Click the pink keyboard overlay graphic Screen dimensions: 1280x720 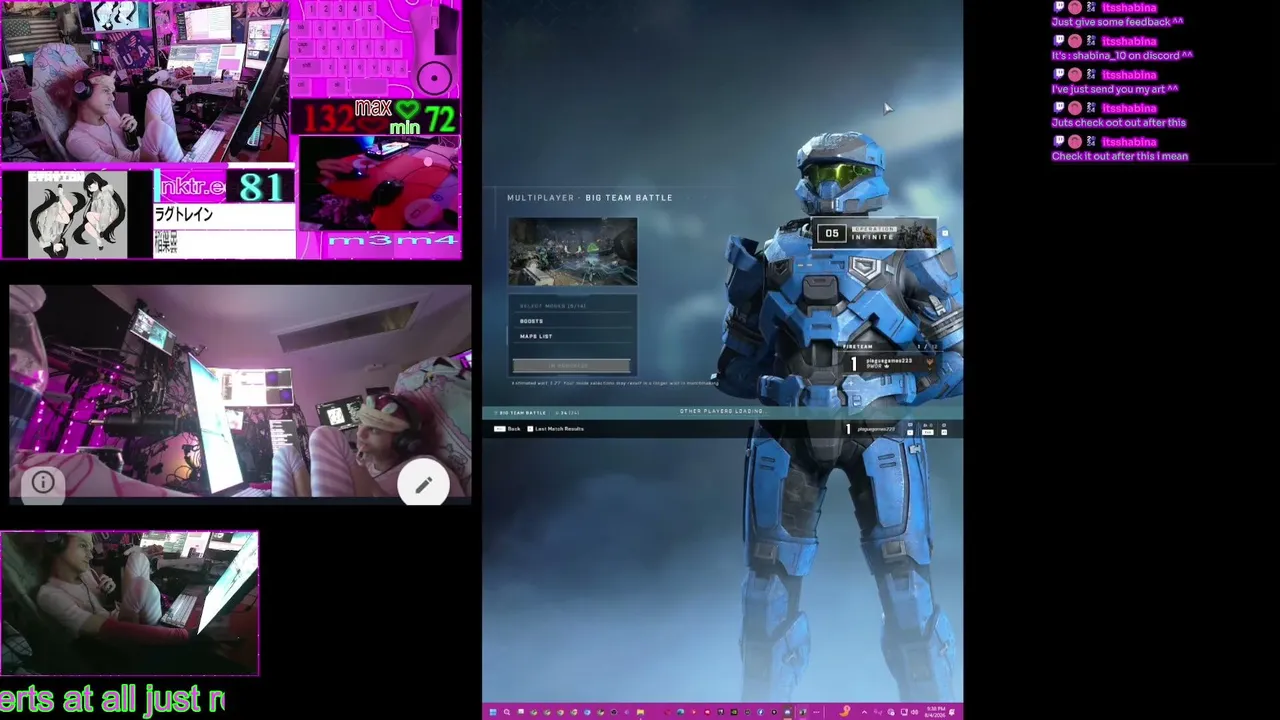pyautogui.click(x=350, y=50)
